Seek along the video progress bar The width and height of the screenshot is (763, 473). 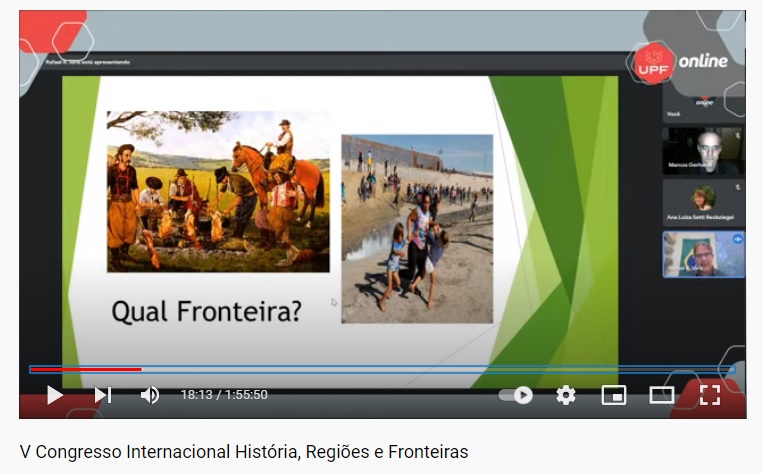point(382,369)
